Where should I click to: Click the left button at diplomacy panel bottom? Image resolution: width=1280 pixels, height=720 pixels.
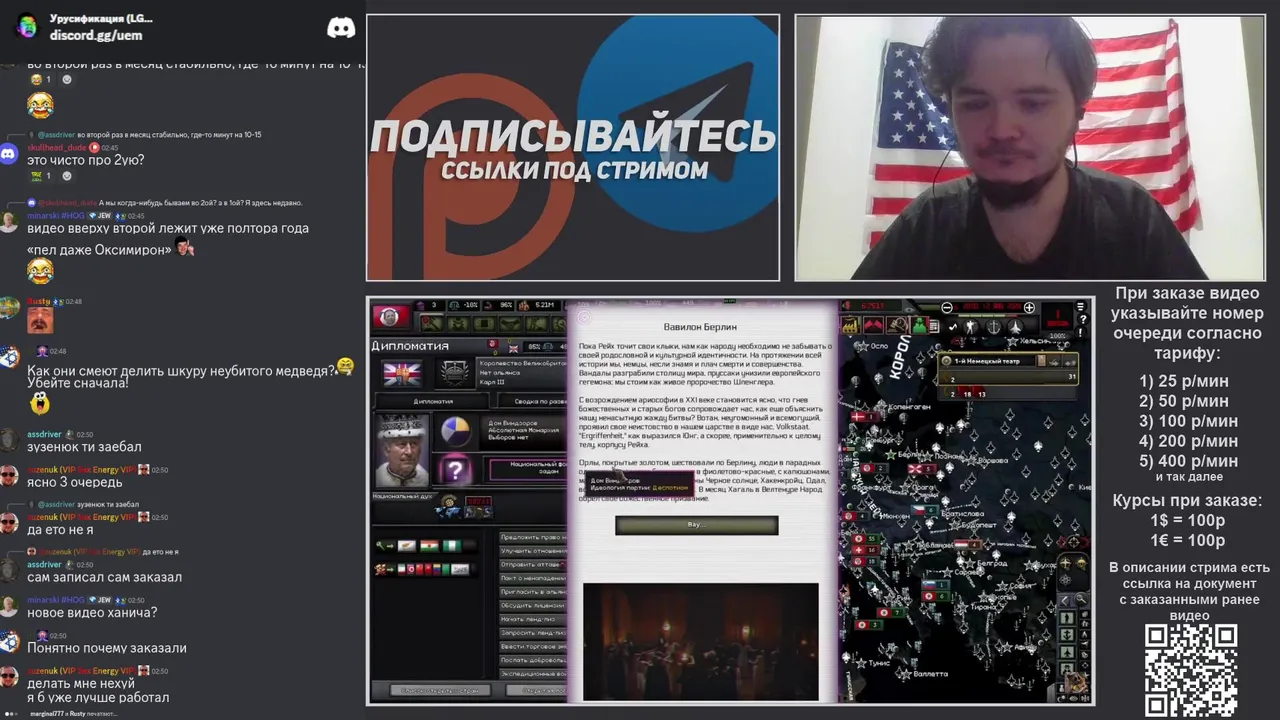coord(440,690)
